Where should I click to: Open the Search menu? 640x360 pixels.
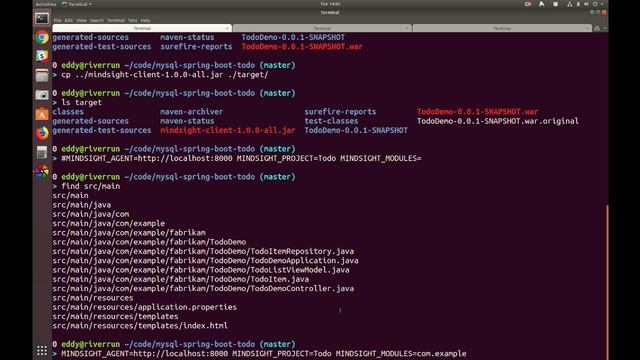[x=97, y=20]
